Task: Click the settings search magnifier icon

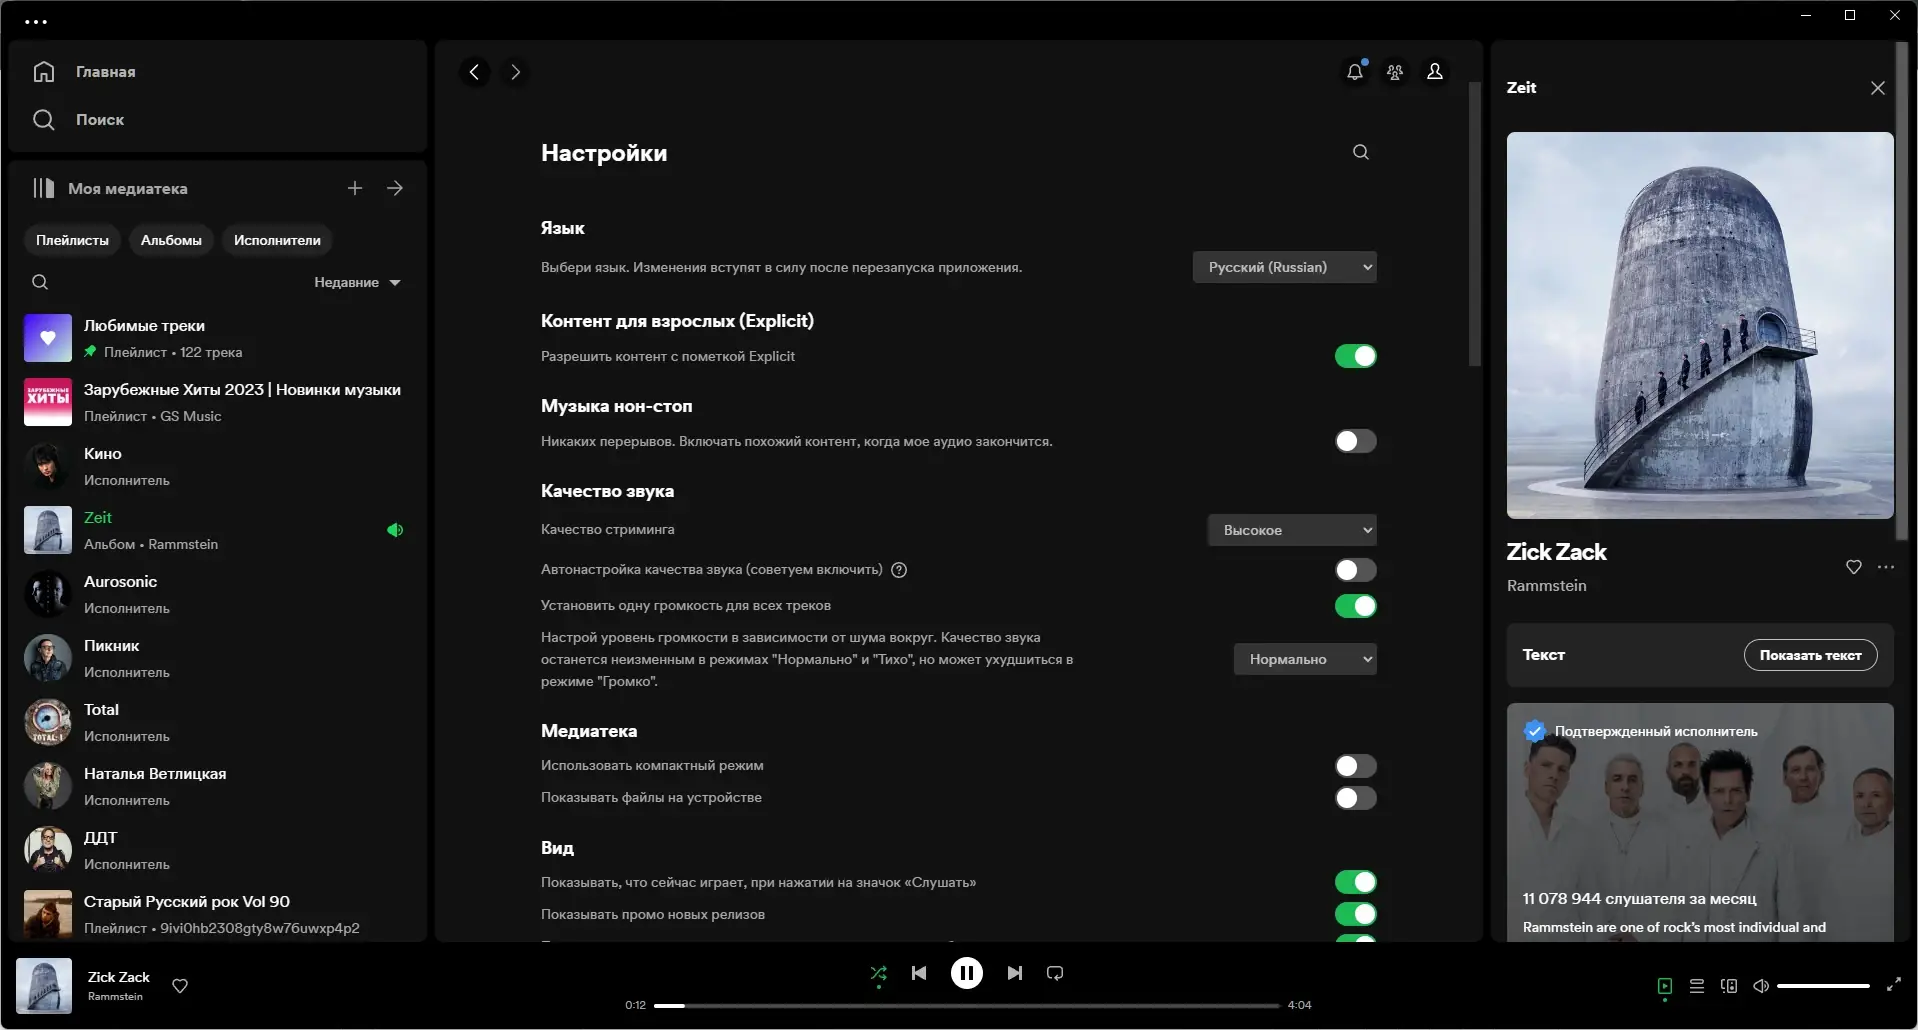Action: pos(1361,152)
